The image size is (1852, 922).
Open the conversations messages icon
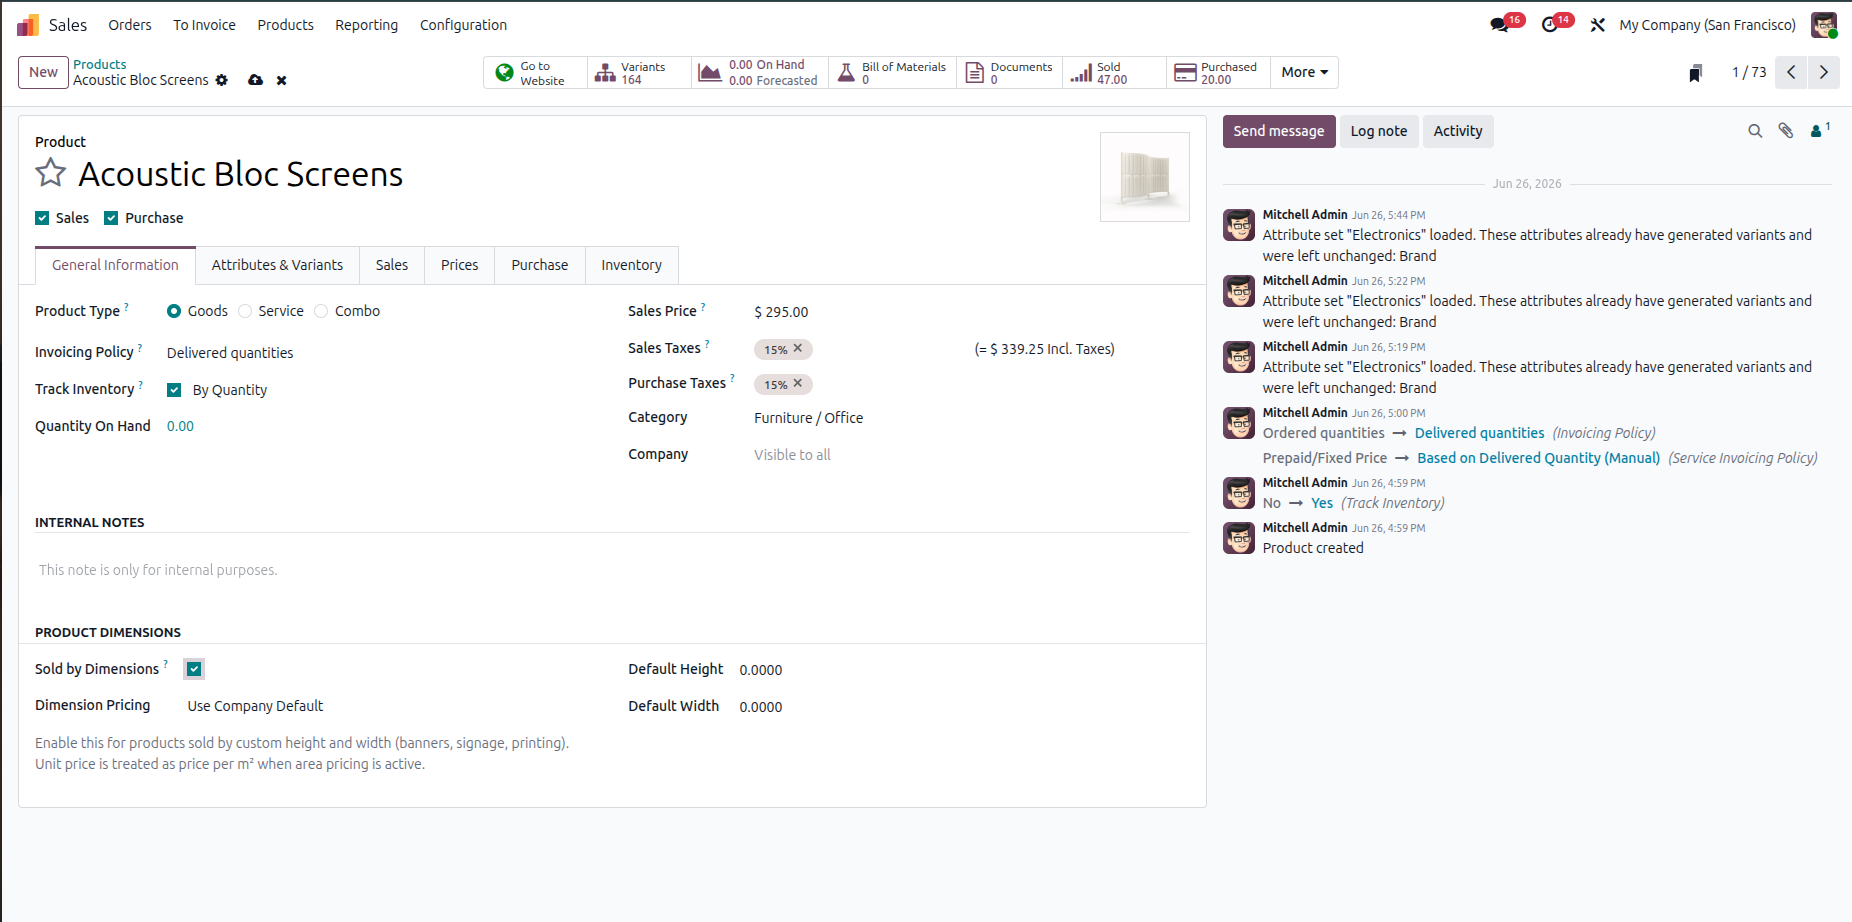[1499, 25]
